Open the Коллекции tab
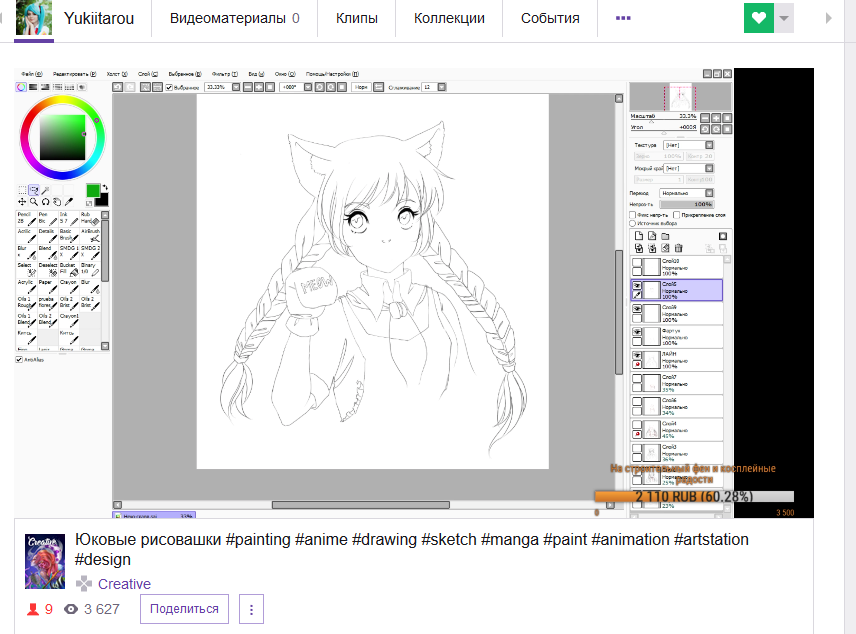 (449, 19)
